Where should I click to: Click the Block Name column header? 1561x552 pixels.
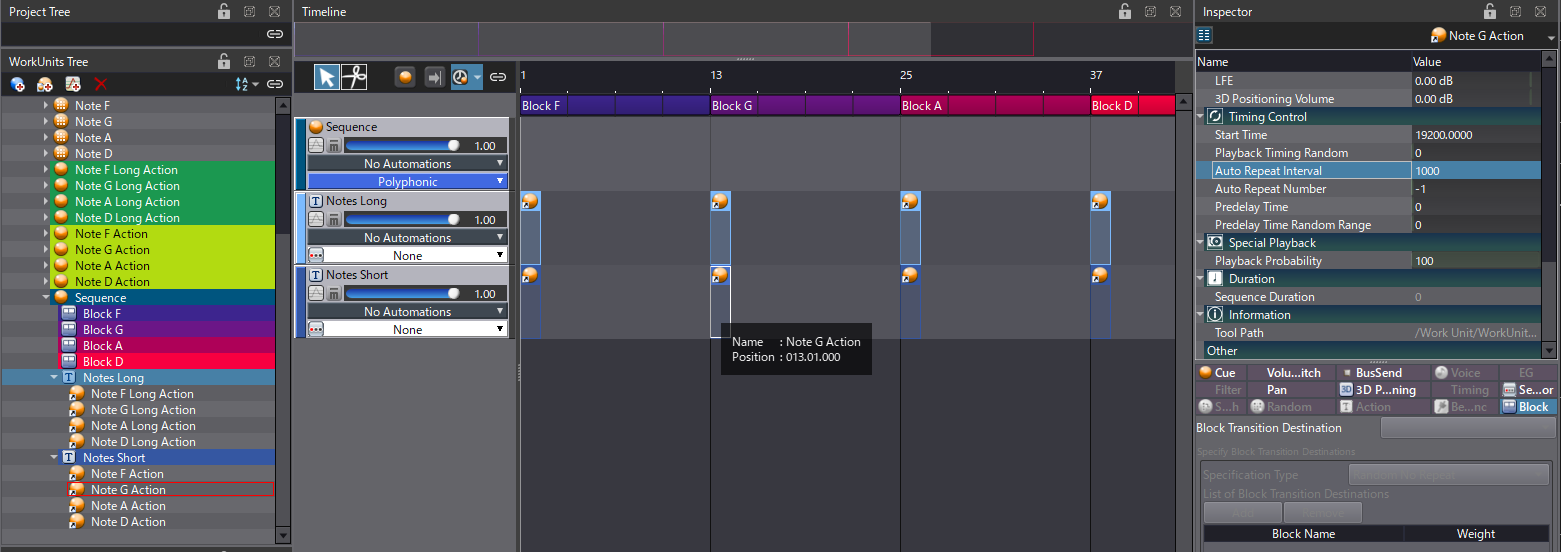tap(1303, 534)
